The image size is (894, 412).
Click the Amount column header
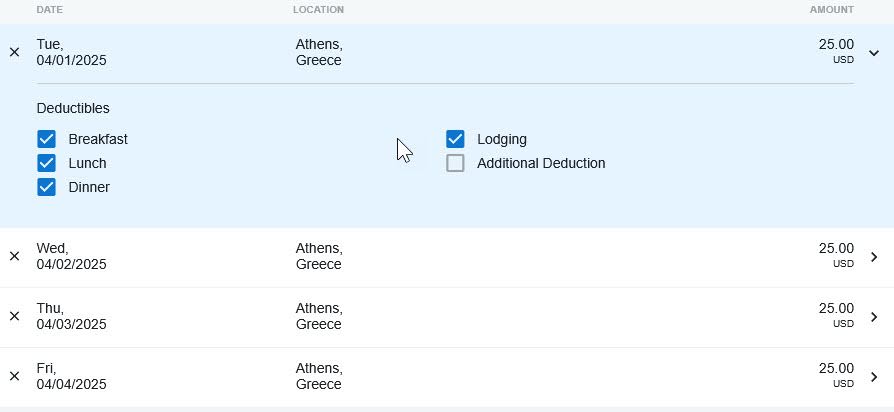point(831,10)
